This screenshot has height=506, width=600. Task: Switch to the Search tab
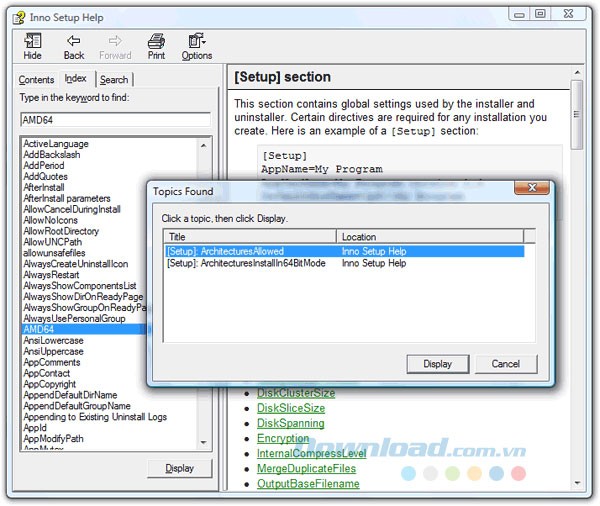click(114, 80)
